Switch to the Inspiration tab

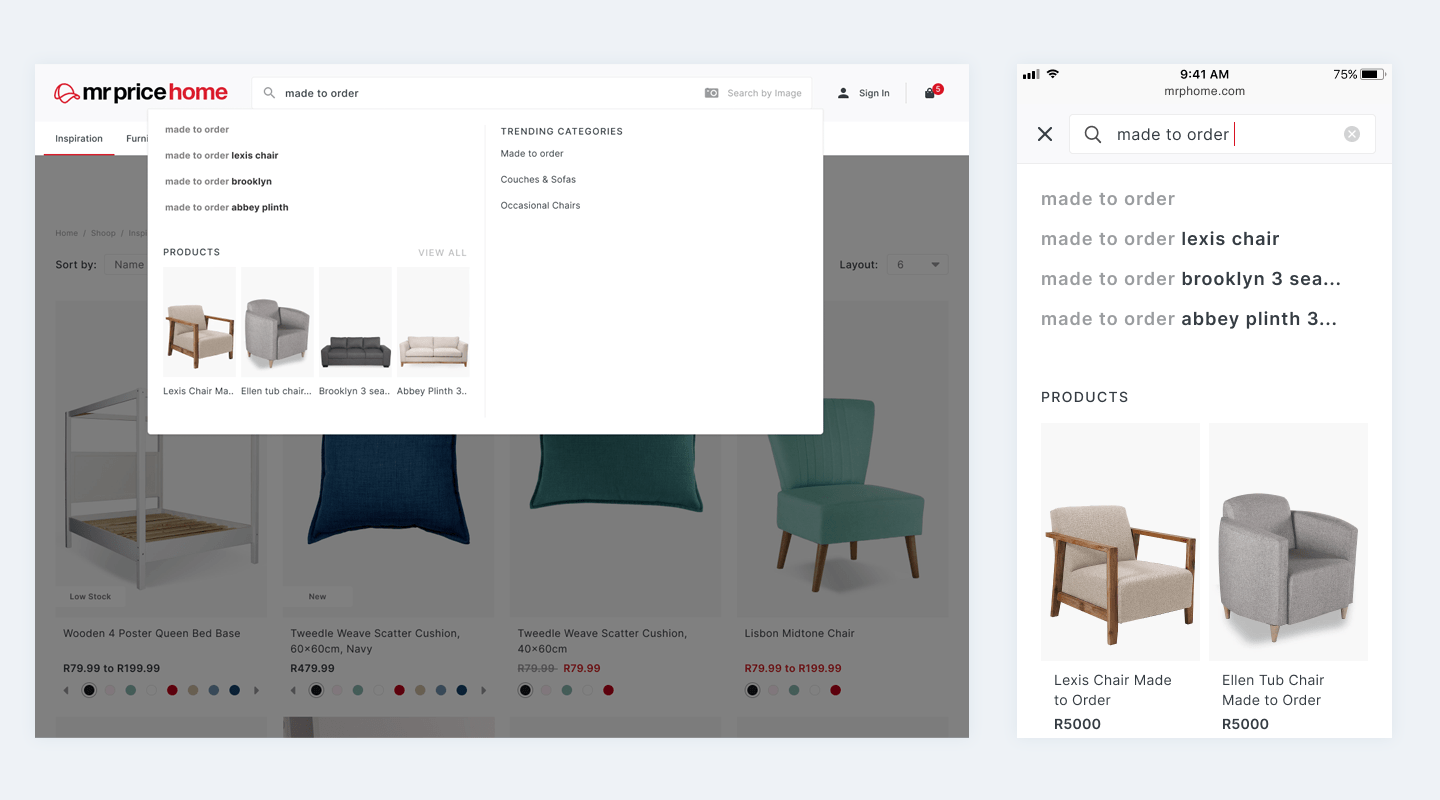tap(78, 139)
